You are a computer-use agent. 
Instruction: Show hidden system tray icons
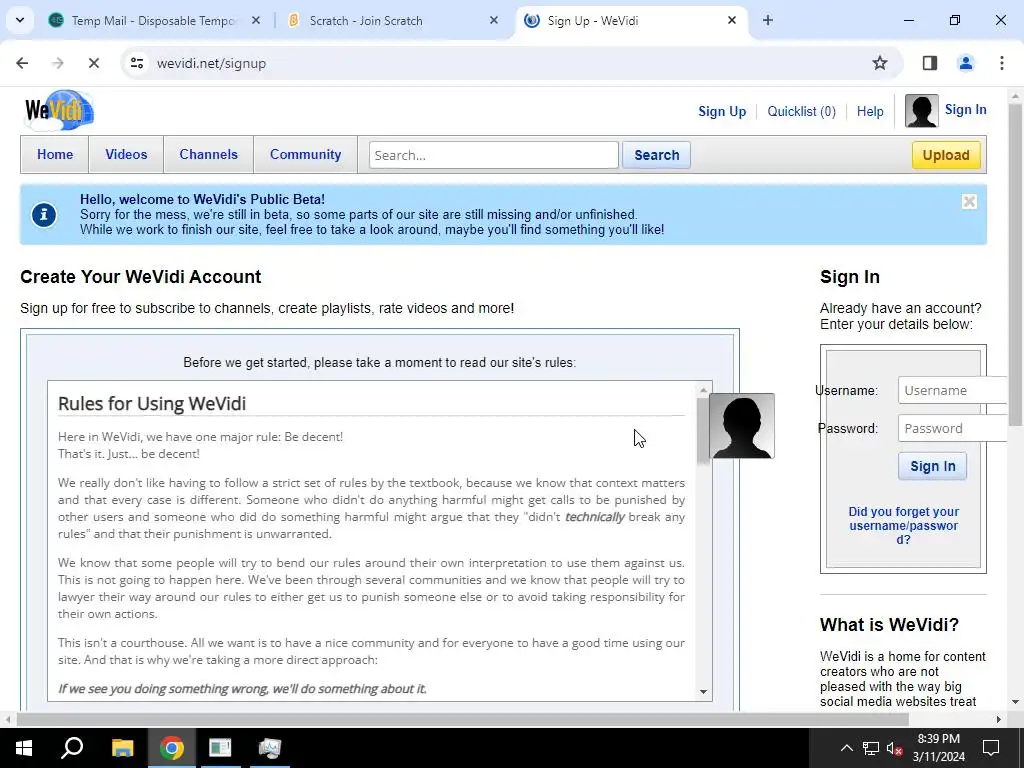pyautogui.click(x=846, y=748)
